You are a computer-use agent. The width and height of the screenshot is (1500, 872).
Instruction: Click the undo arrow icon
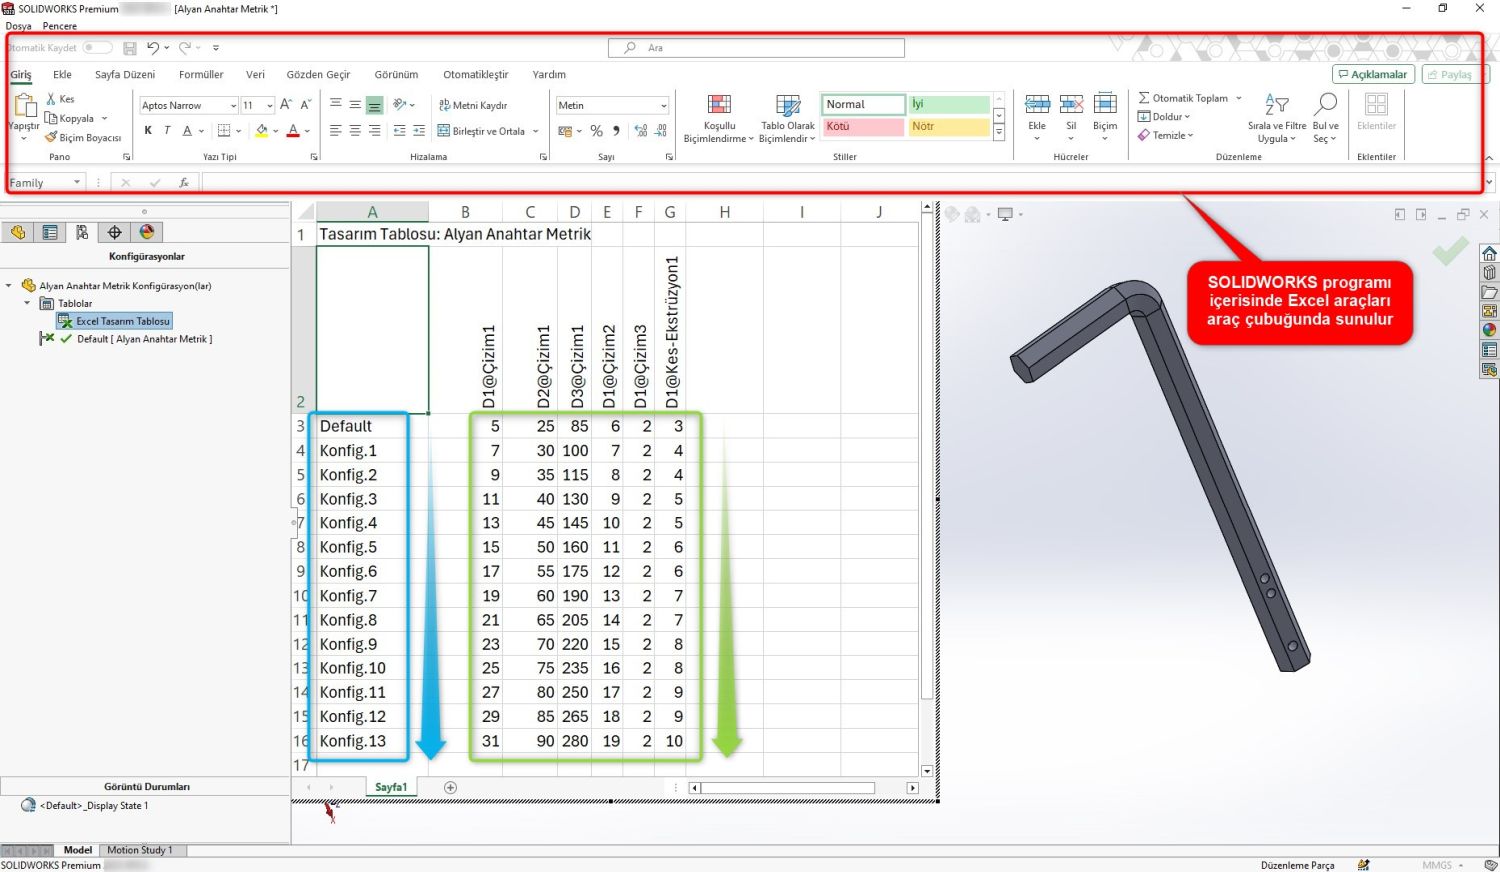[152, 48]
